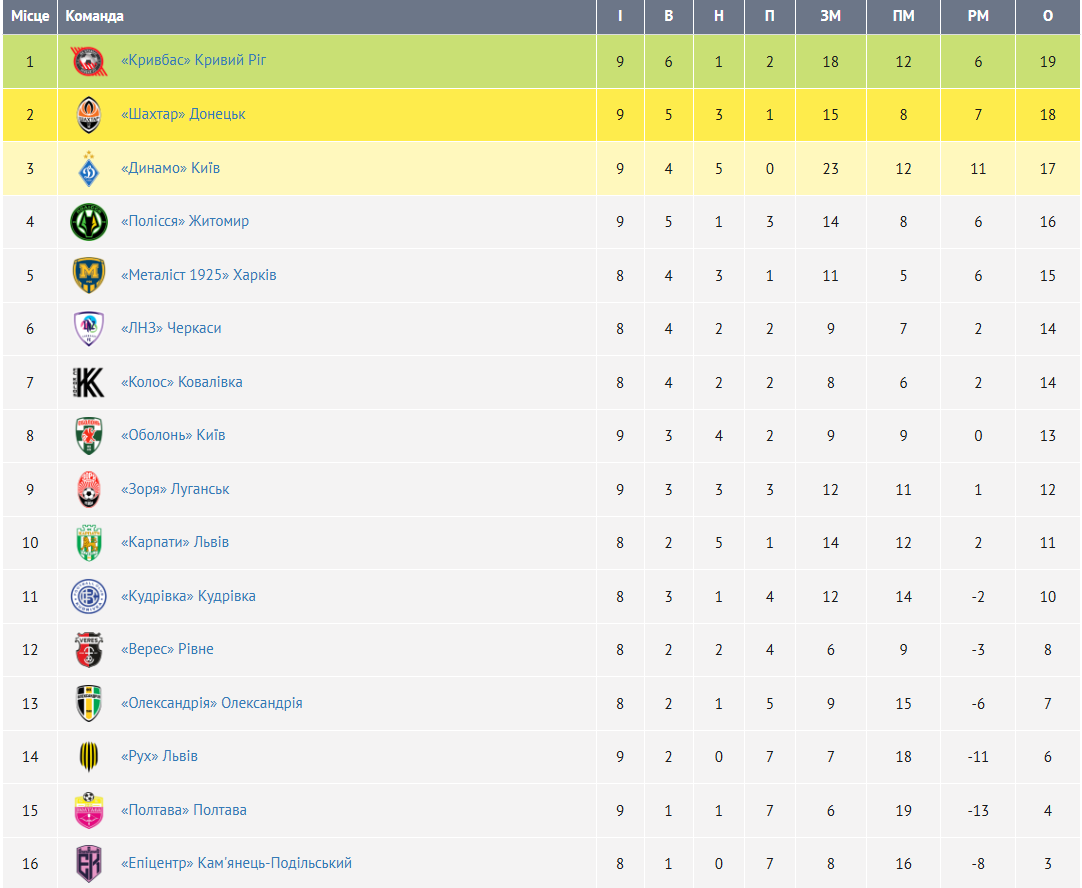The height and width of the screenshot is (888, 1082).
Task: Follow the «Карпати» Львів link
Action: click(175, 542)
